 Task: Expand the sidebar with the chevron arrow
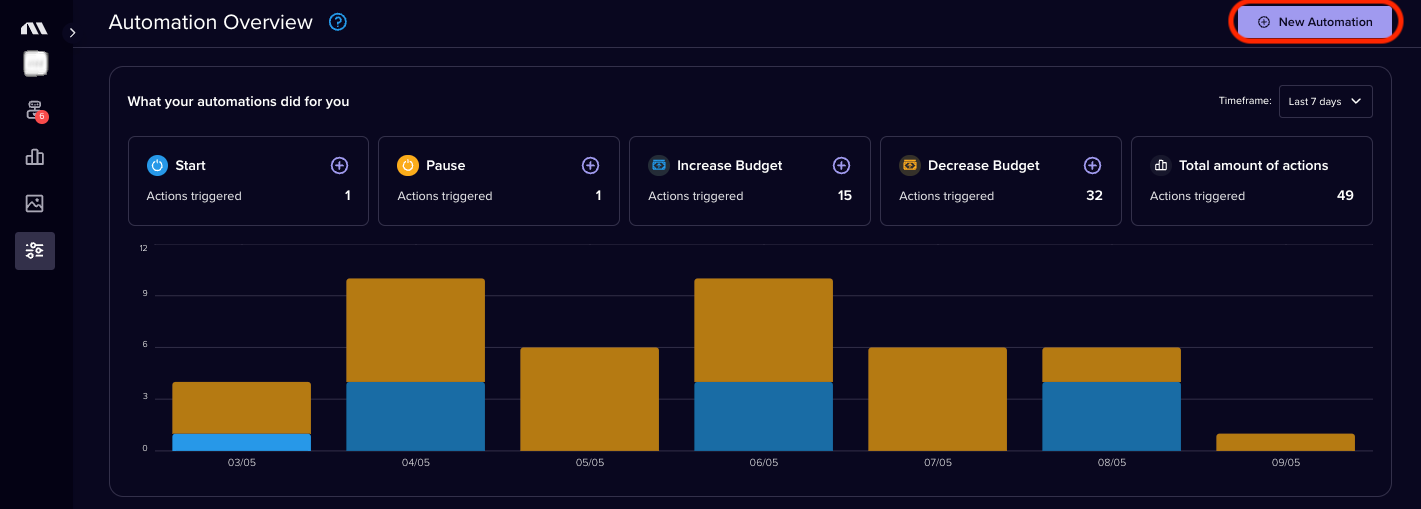pyautogui.click(x=72, y=33)
